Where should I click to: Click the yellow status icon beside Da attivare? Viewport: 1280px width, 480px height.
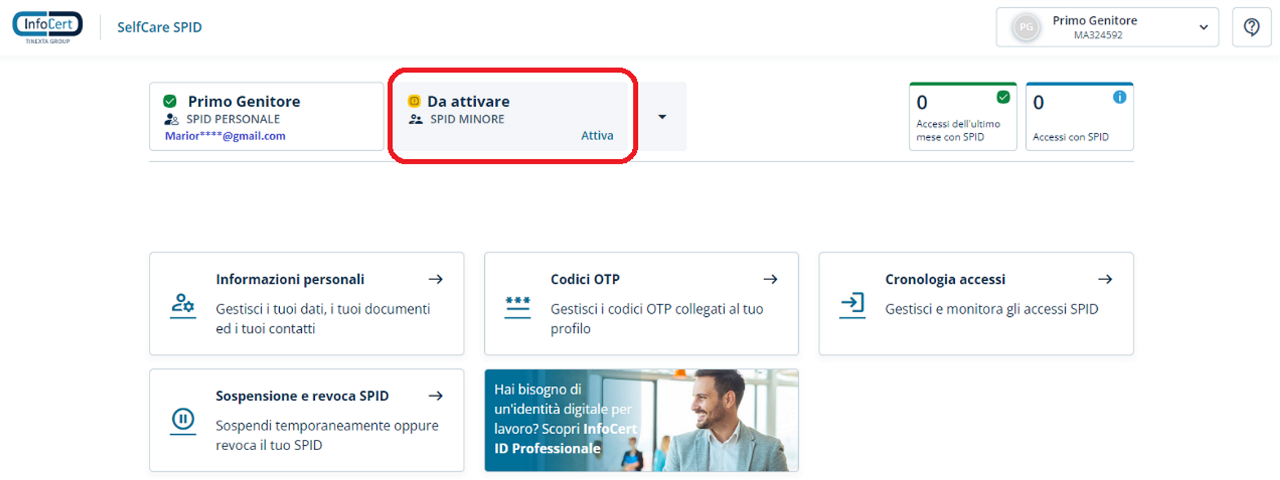click(414, 102)
